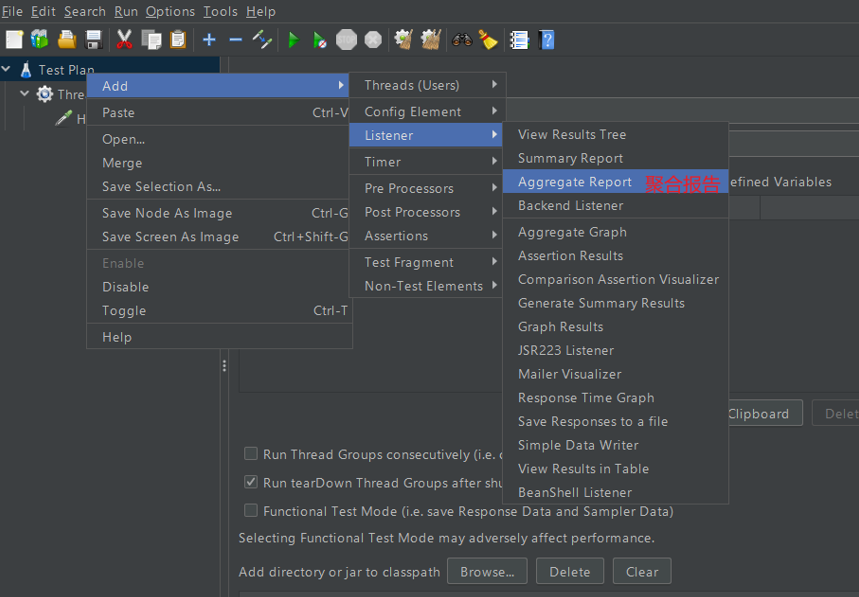Select BeanShell Listener entry
Viewport: 859px width, 597px height.
point(615,492)
